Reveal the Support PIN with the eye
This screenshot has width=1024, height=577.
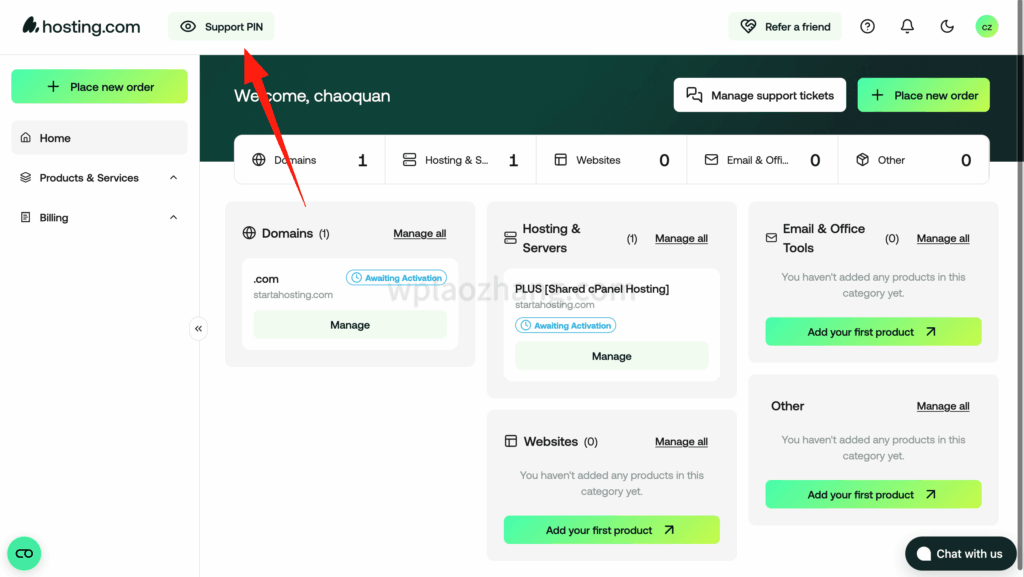tap(188, 27)
